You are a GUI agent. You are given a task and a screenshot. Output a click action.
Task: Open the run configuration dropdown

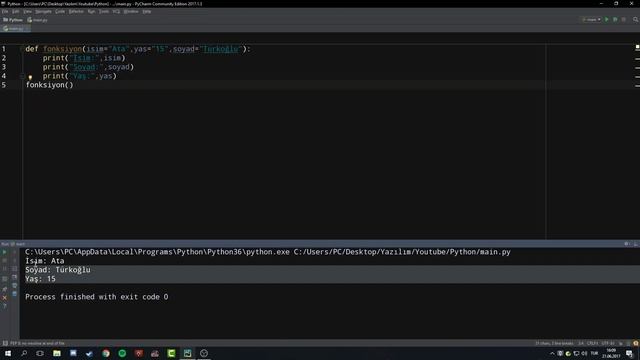[591, 20]
